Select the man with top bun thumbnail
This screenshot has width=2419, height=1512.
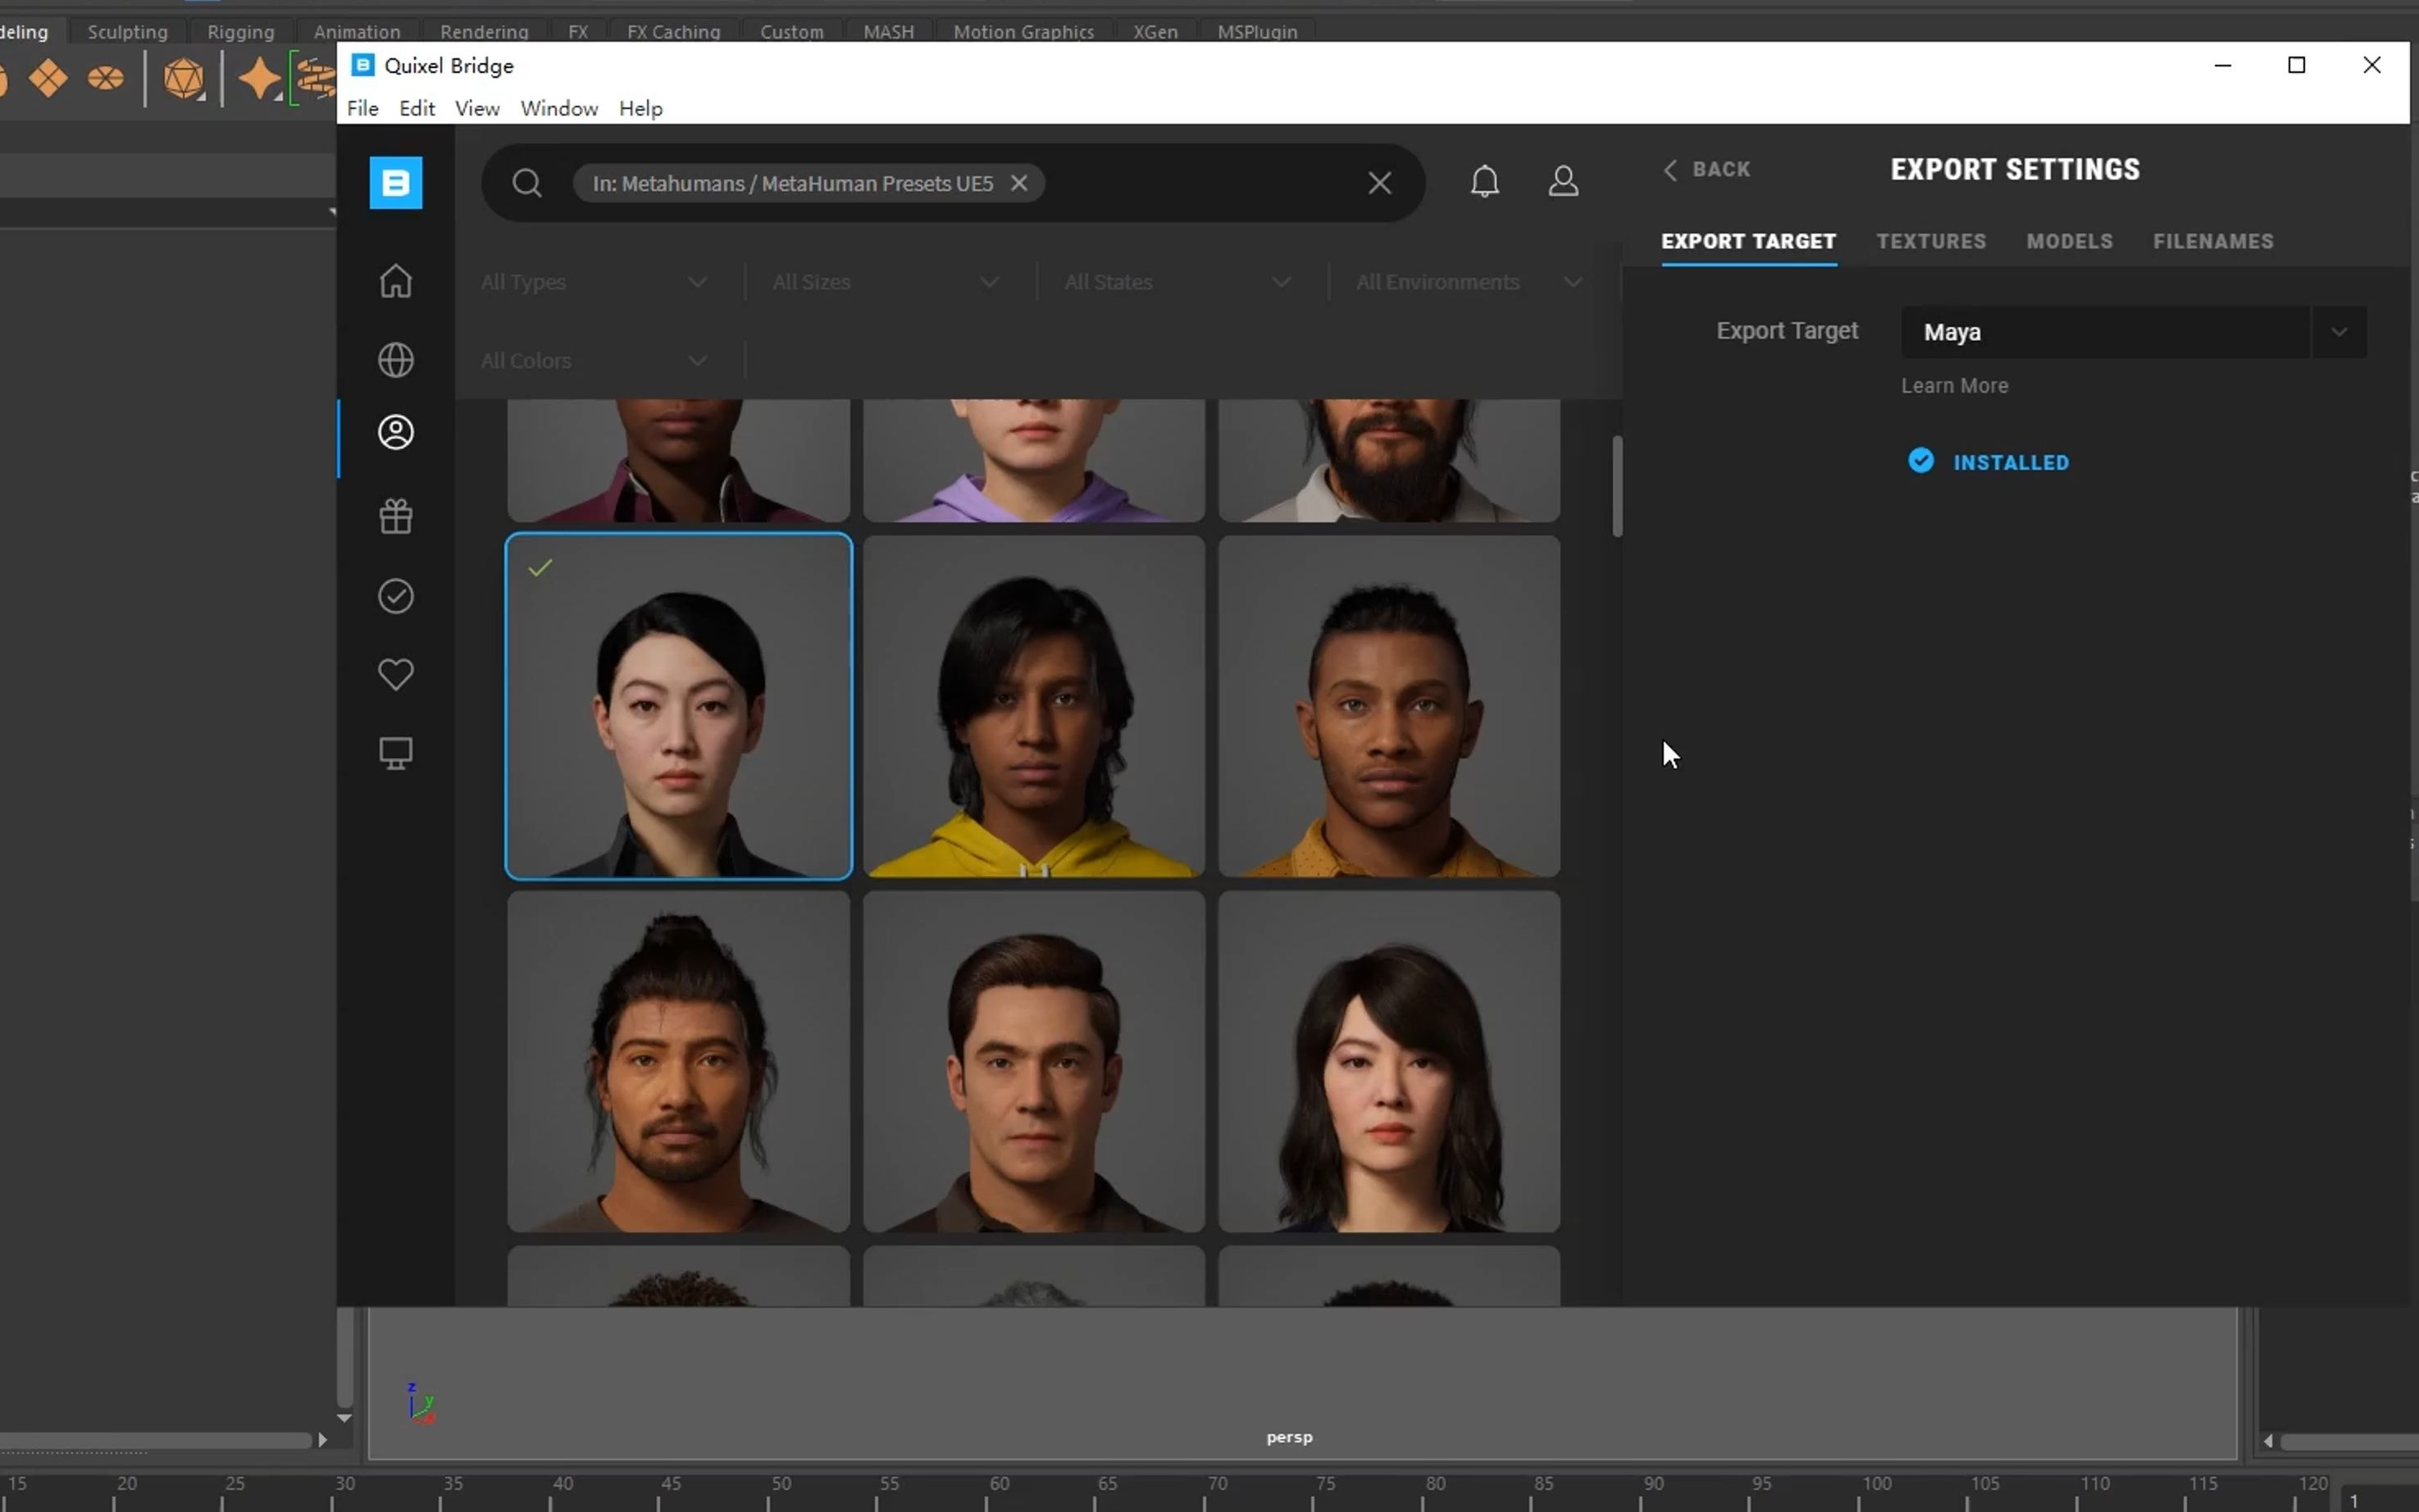[x=678, y=1061]
